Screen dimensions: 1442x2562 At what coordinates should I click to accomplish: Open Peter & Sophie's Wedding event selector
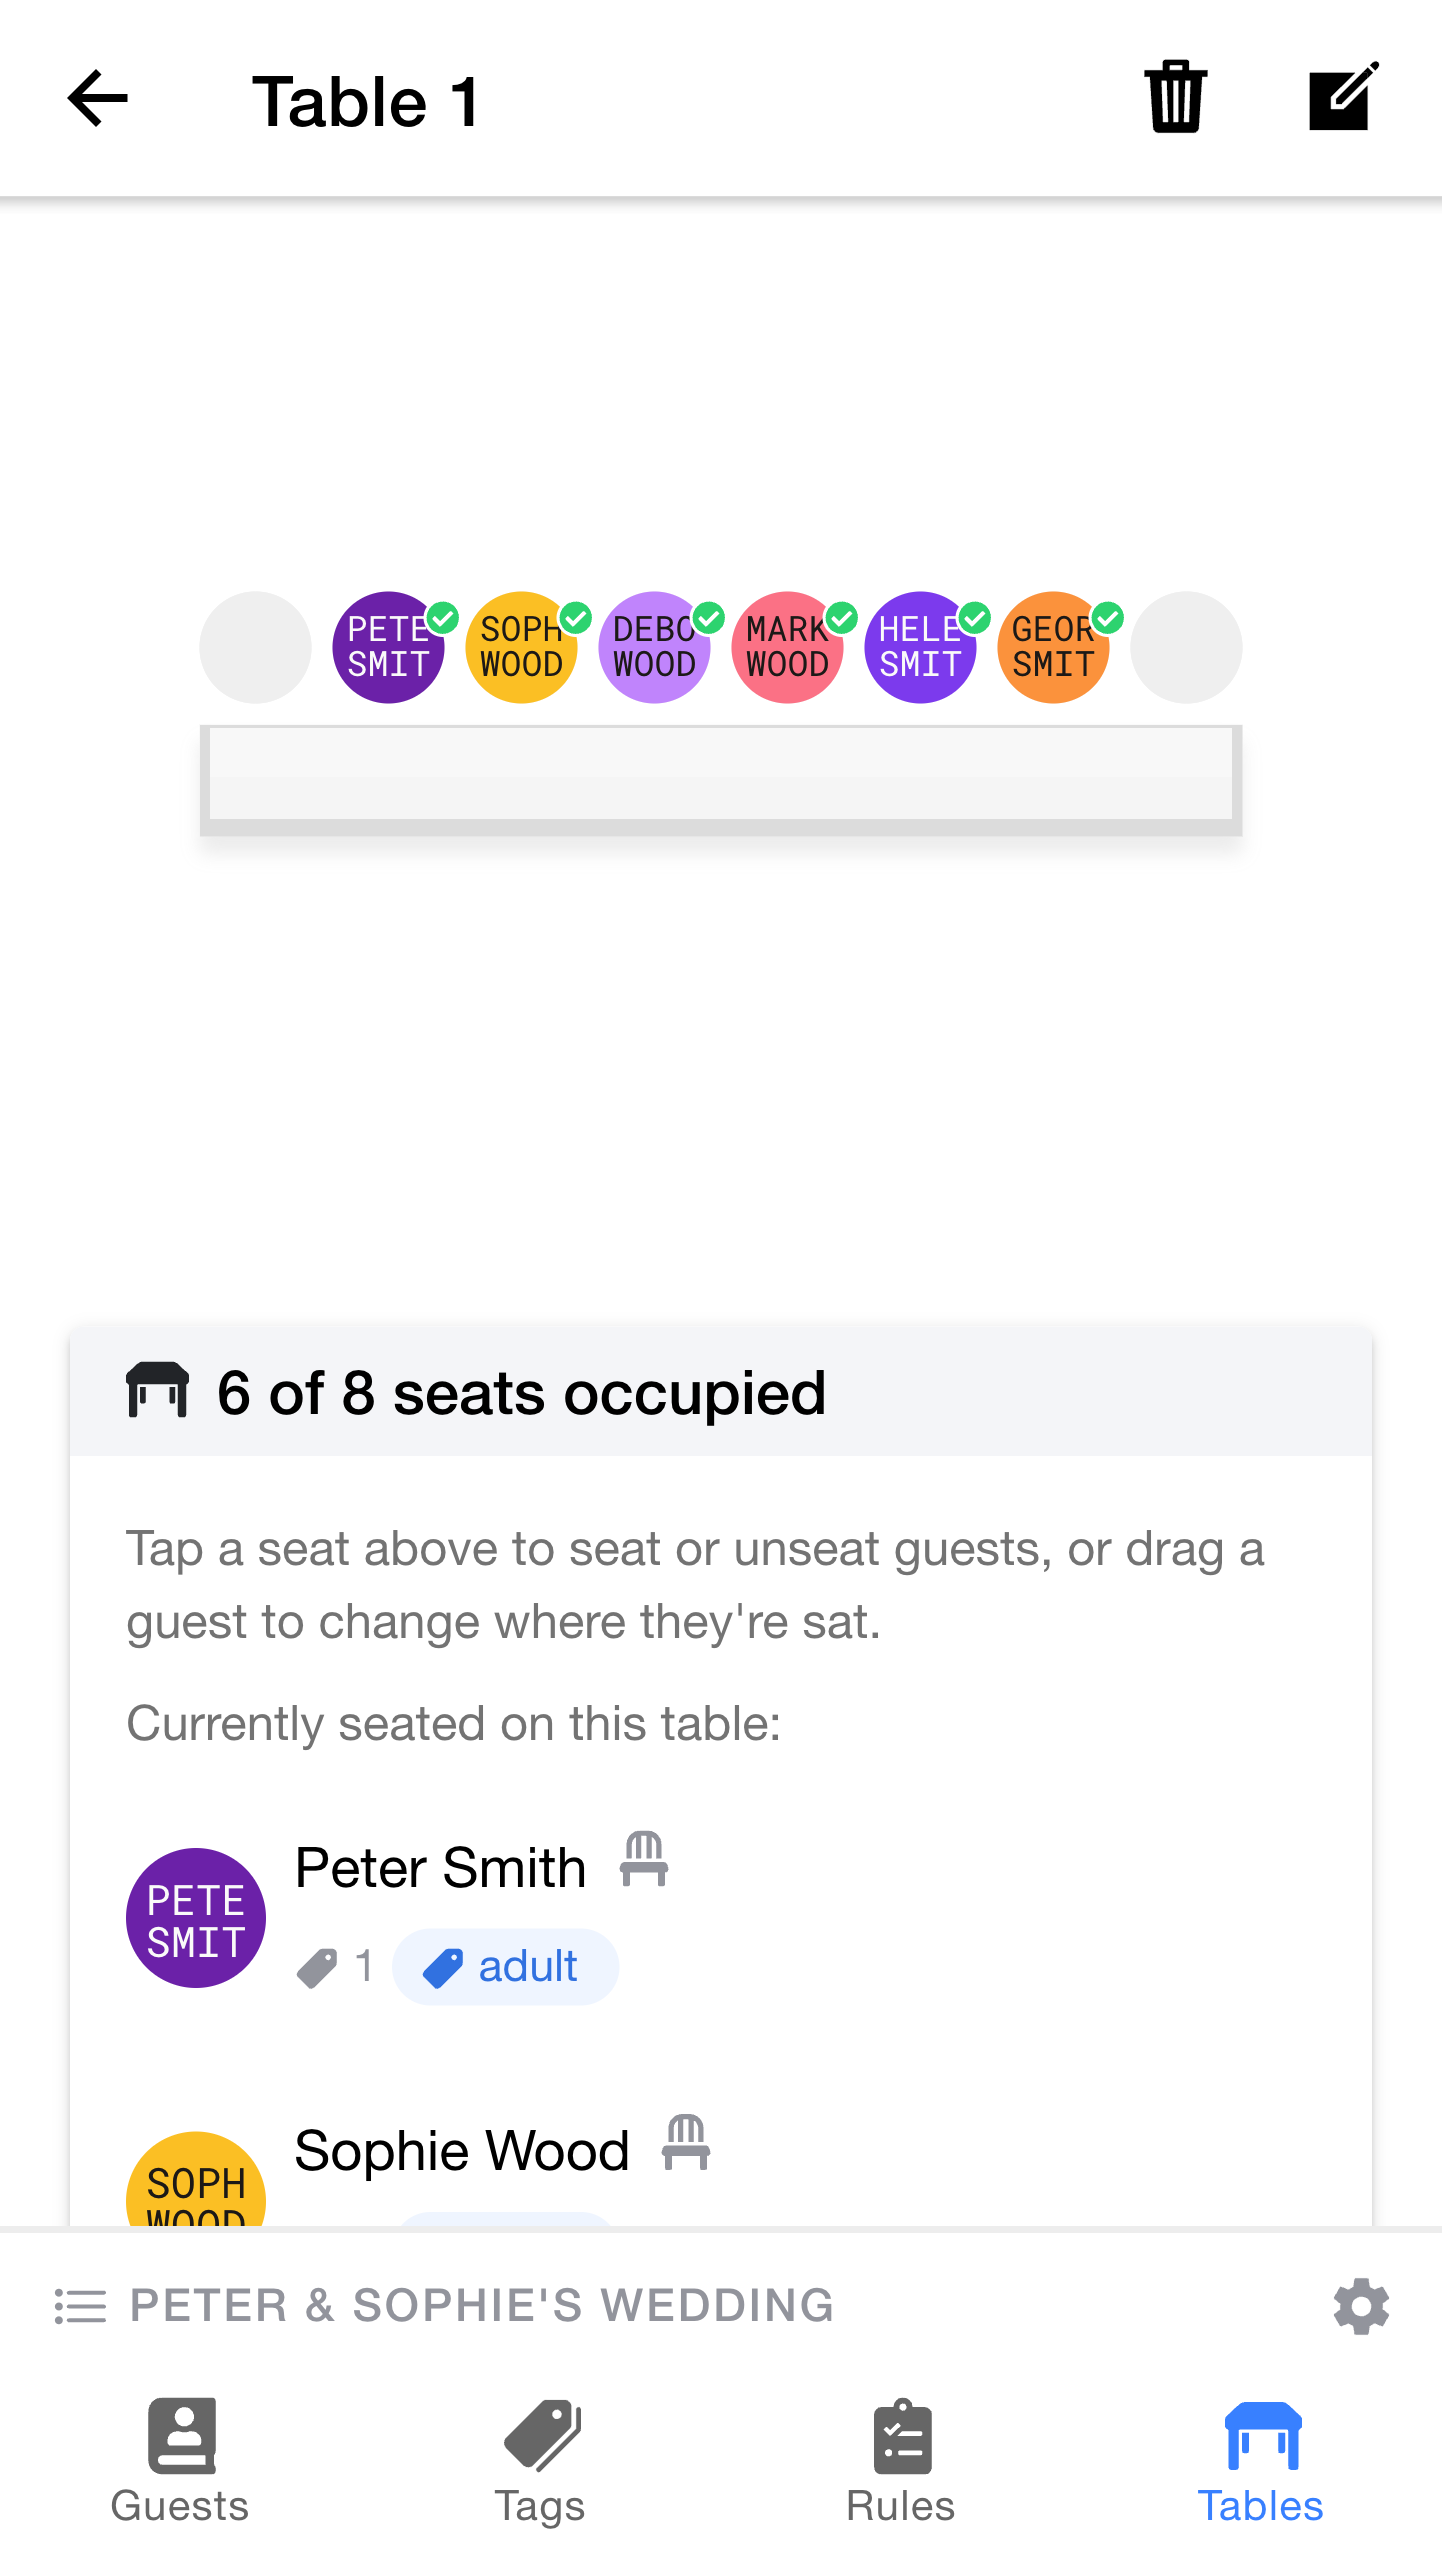482,2306
